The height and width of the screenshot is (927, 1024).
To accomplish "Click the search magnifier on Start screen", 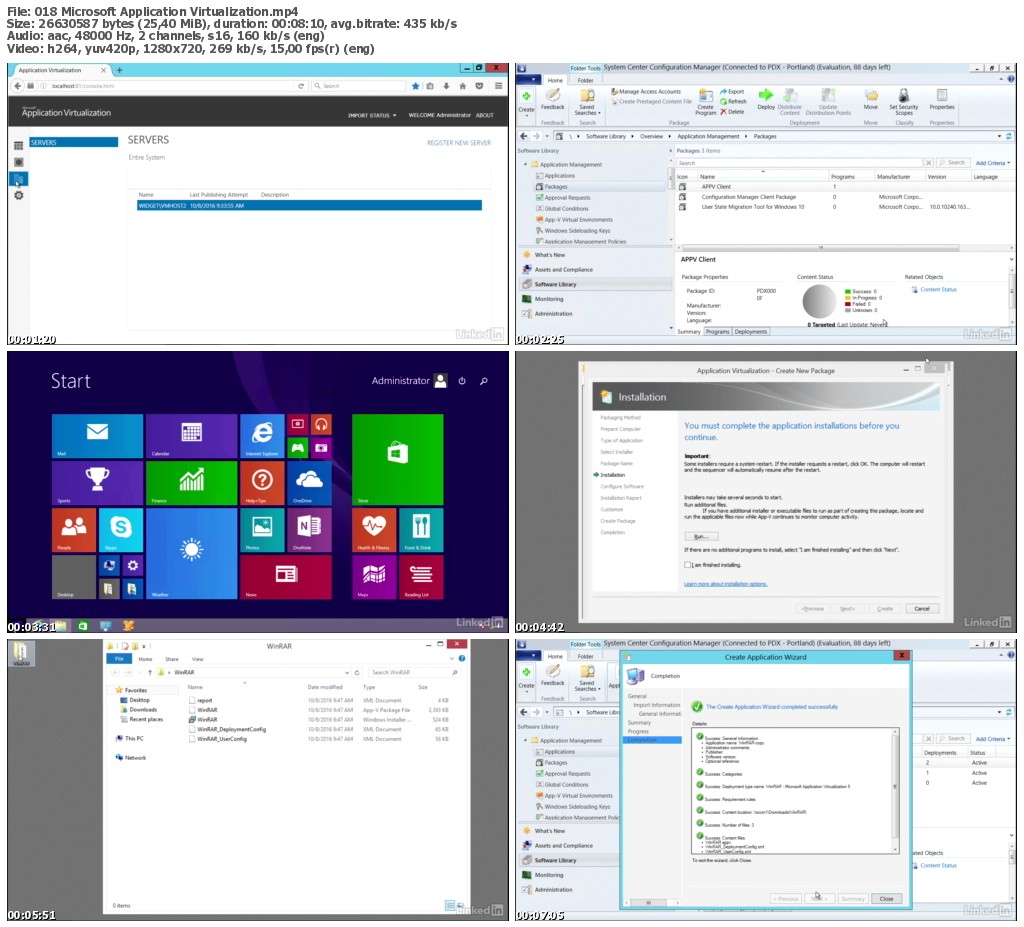I will tap(484, 381).
